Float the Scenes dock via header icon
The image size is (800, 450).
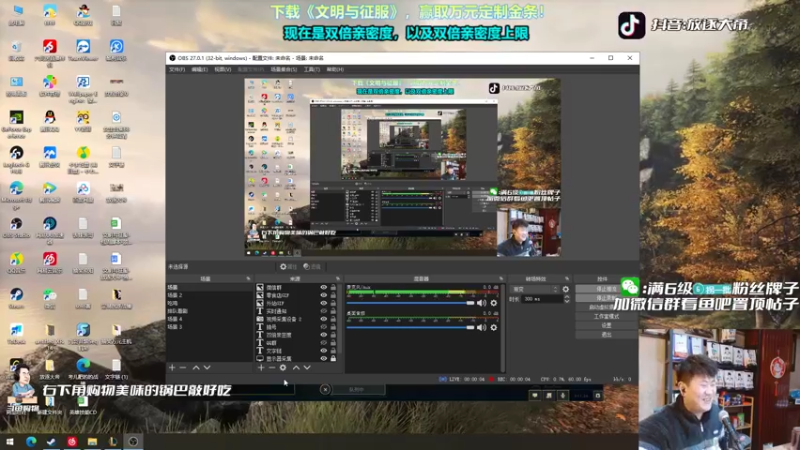pyautogui.click(x=248, y=279)
